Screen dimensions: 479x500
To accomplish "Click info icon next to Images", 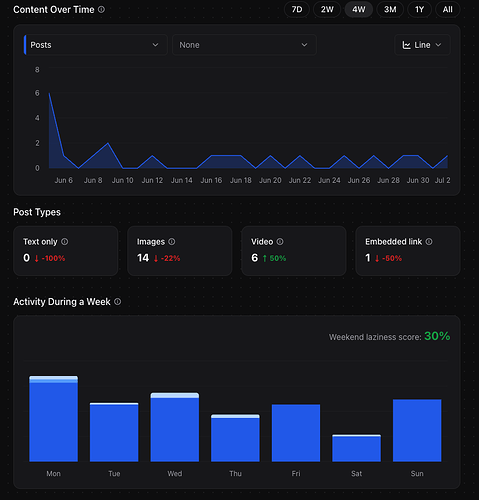I will (x=172, y=242).
